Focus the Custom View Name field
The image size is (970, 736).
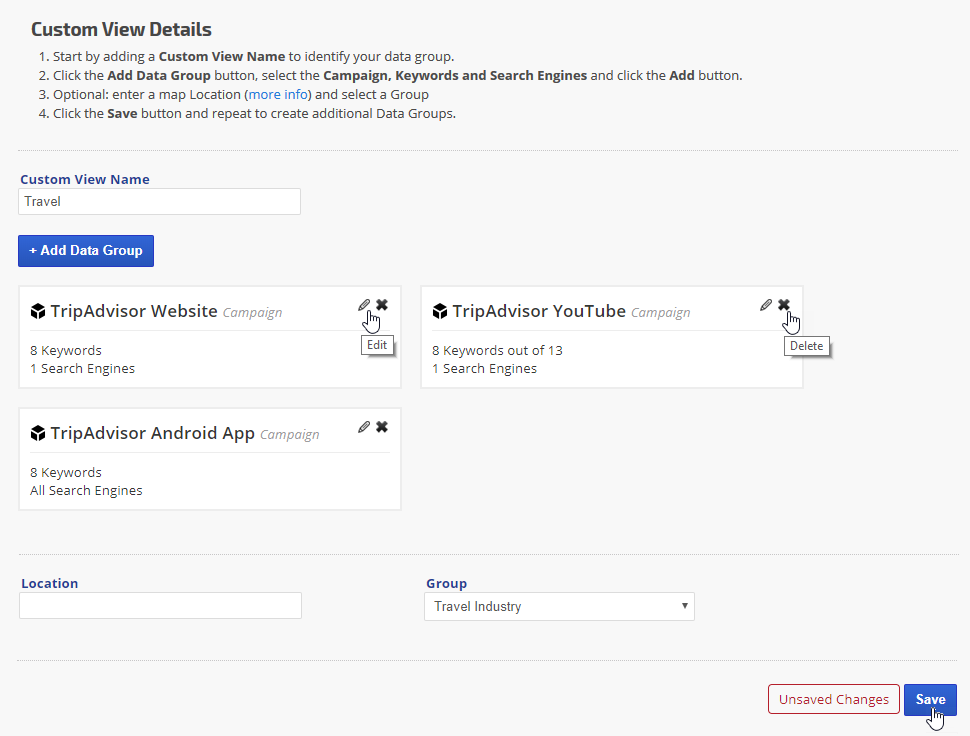(160, 201)
